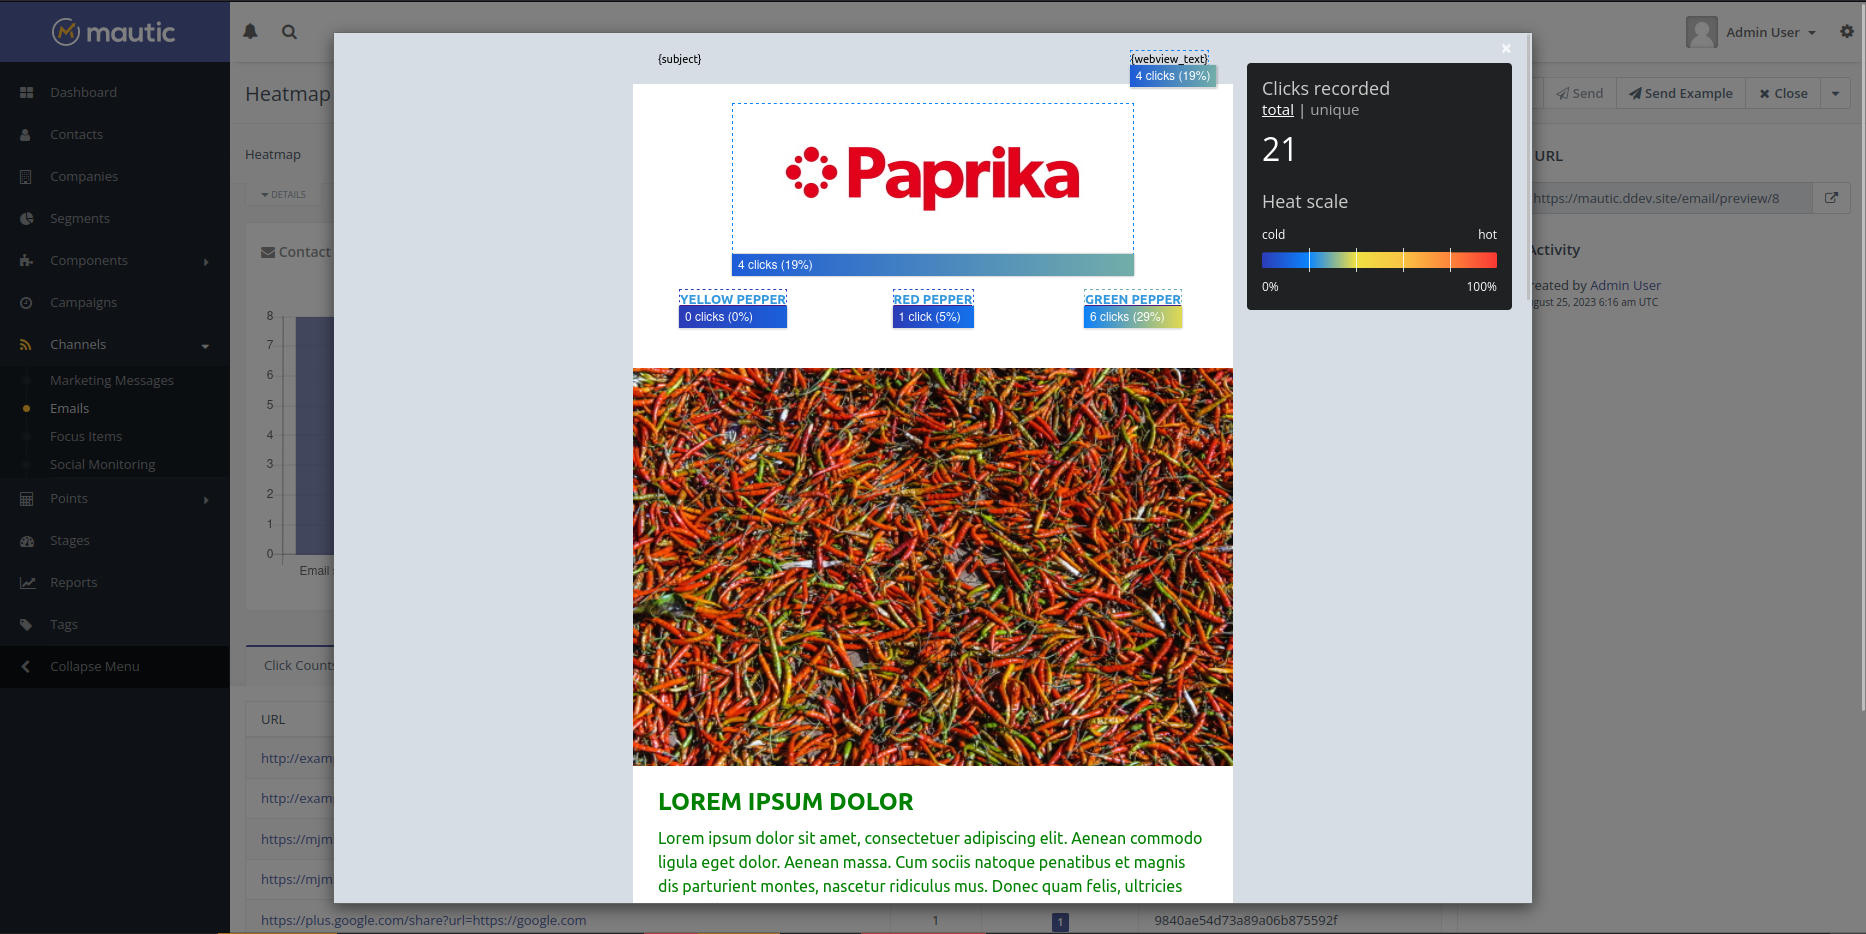Switch click counts to unique totals

click(x=1334, y=110)
